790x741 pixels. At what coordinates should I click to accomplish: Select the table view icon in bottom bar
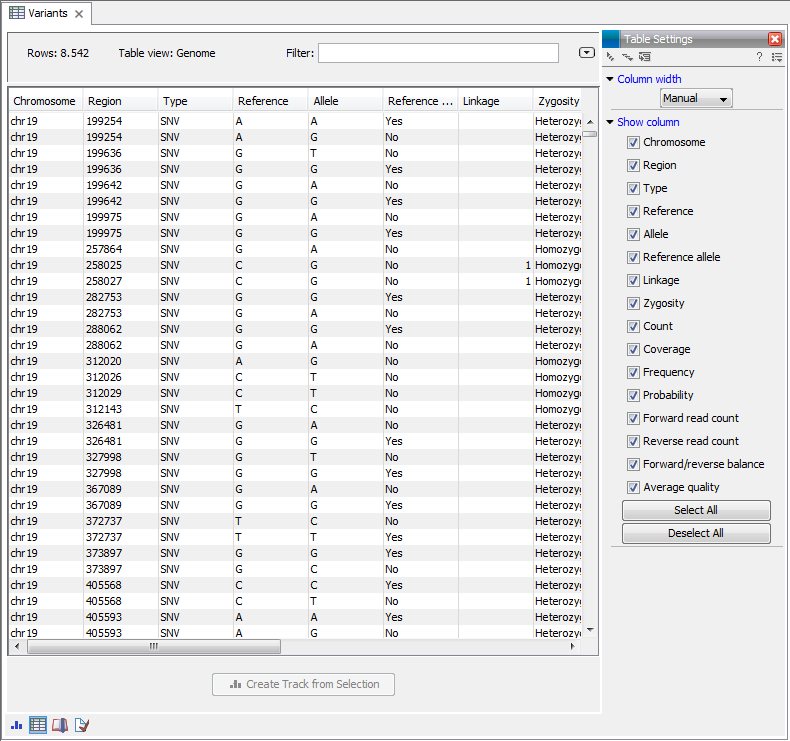38,725
